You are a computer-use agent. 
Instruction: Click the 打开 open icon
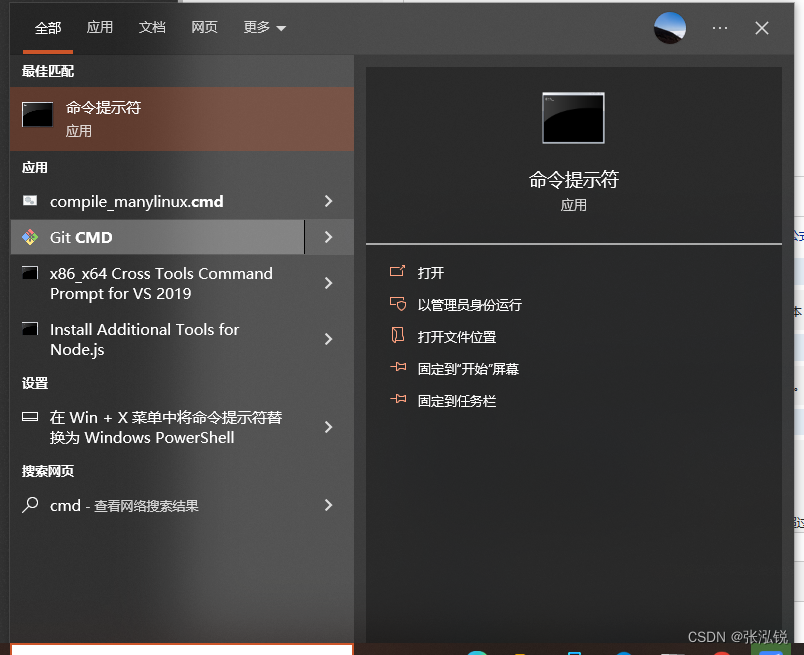pos(397,271)
